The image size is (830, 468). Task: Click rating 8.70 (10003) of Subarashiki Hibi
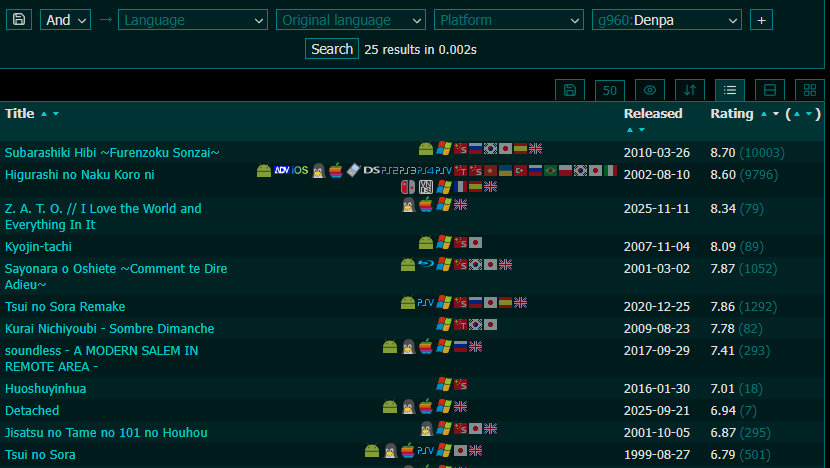coord(747,152)
